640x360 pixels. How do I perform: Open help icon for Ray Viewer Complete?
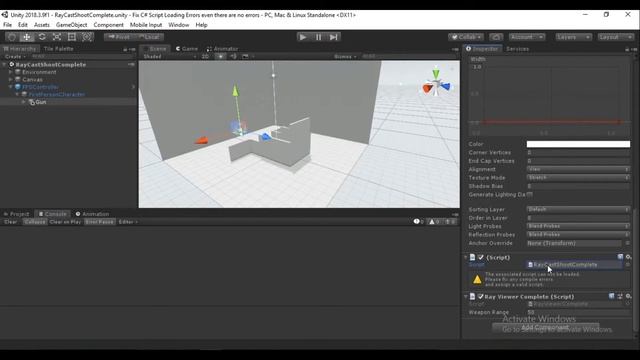pos(611,296)
